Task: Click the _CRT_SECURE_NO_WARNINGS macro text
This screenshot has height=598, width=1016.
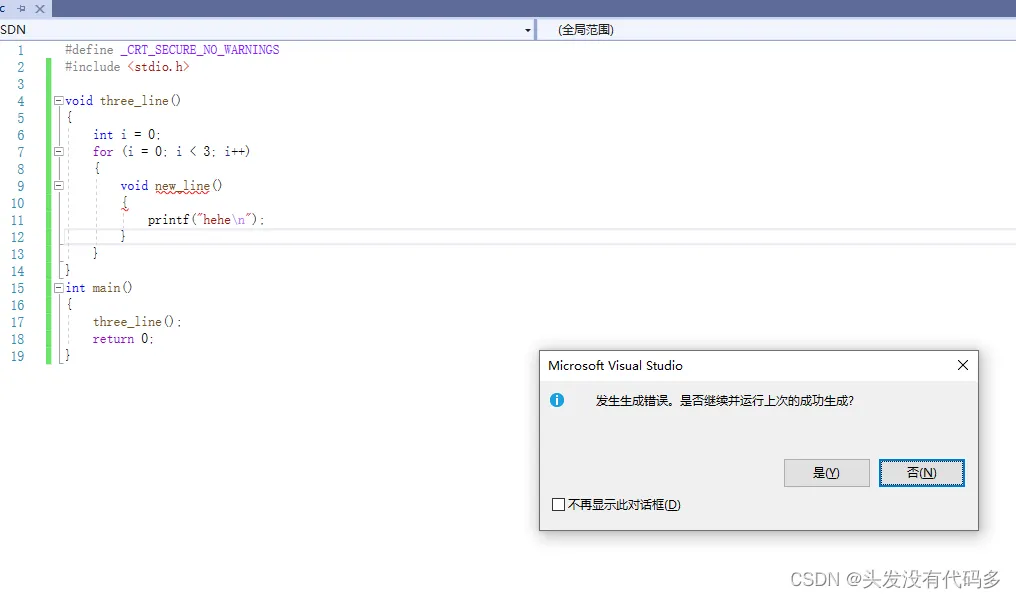Action: pyautogui.click(x=200, y=50)
